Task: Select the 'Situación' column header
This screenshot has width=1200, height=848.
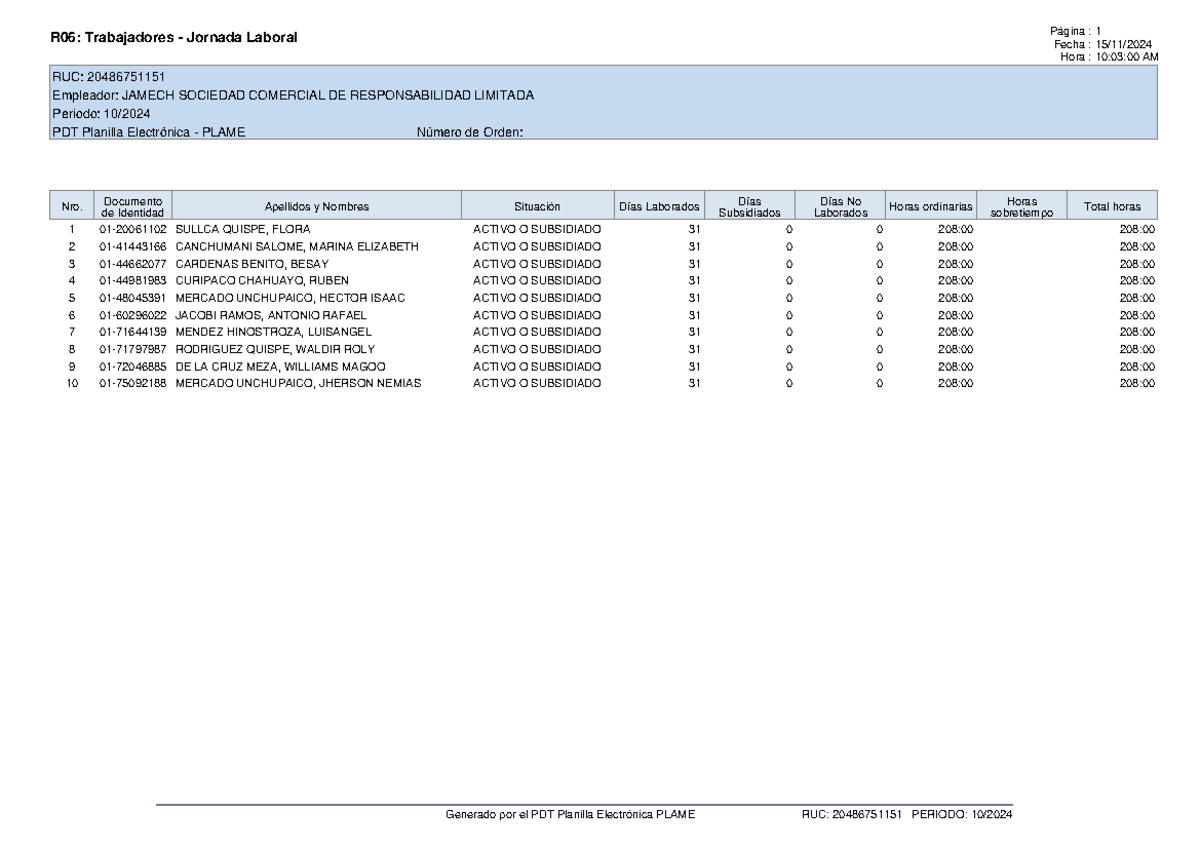Action: [537, 207]
